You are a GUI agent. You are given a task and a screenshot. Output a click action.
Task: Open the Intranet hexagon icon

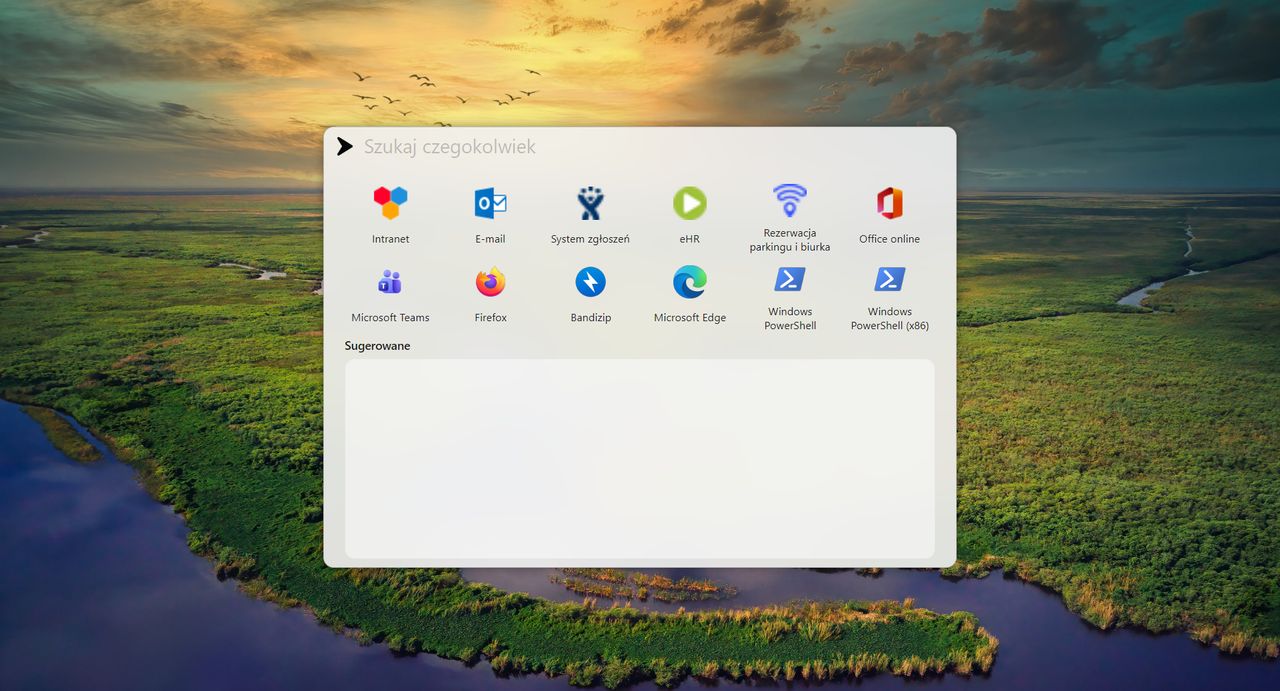[390, 203]
